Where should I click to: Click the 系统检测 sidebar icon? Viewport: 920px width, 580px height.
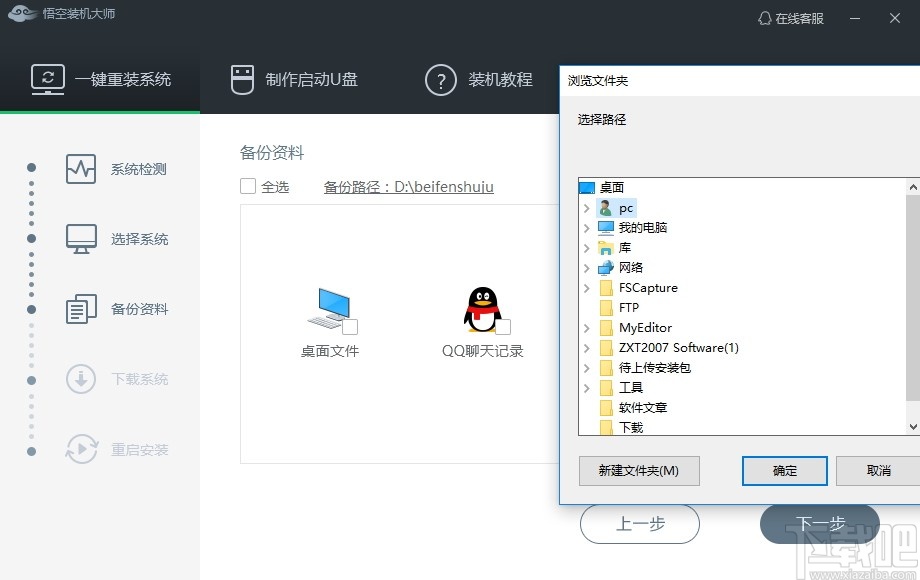pyautogui.click(x=80, y=169)
